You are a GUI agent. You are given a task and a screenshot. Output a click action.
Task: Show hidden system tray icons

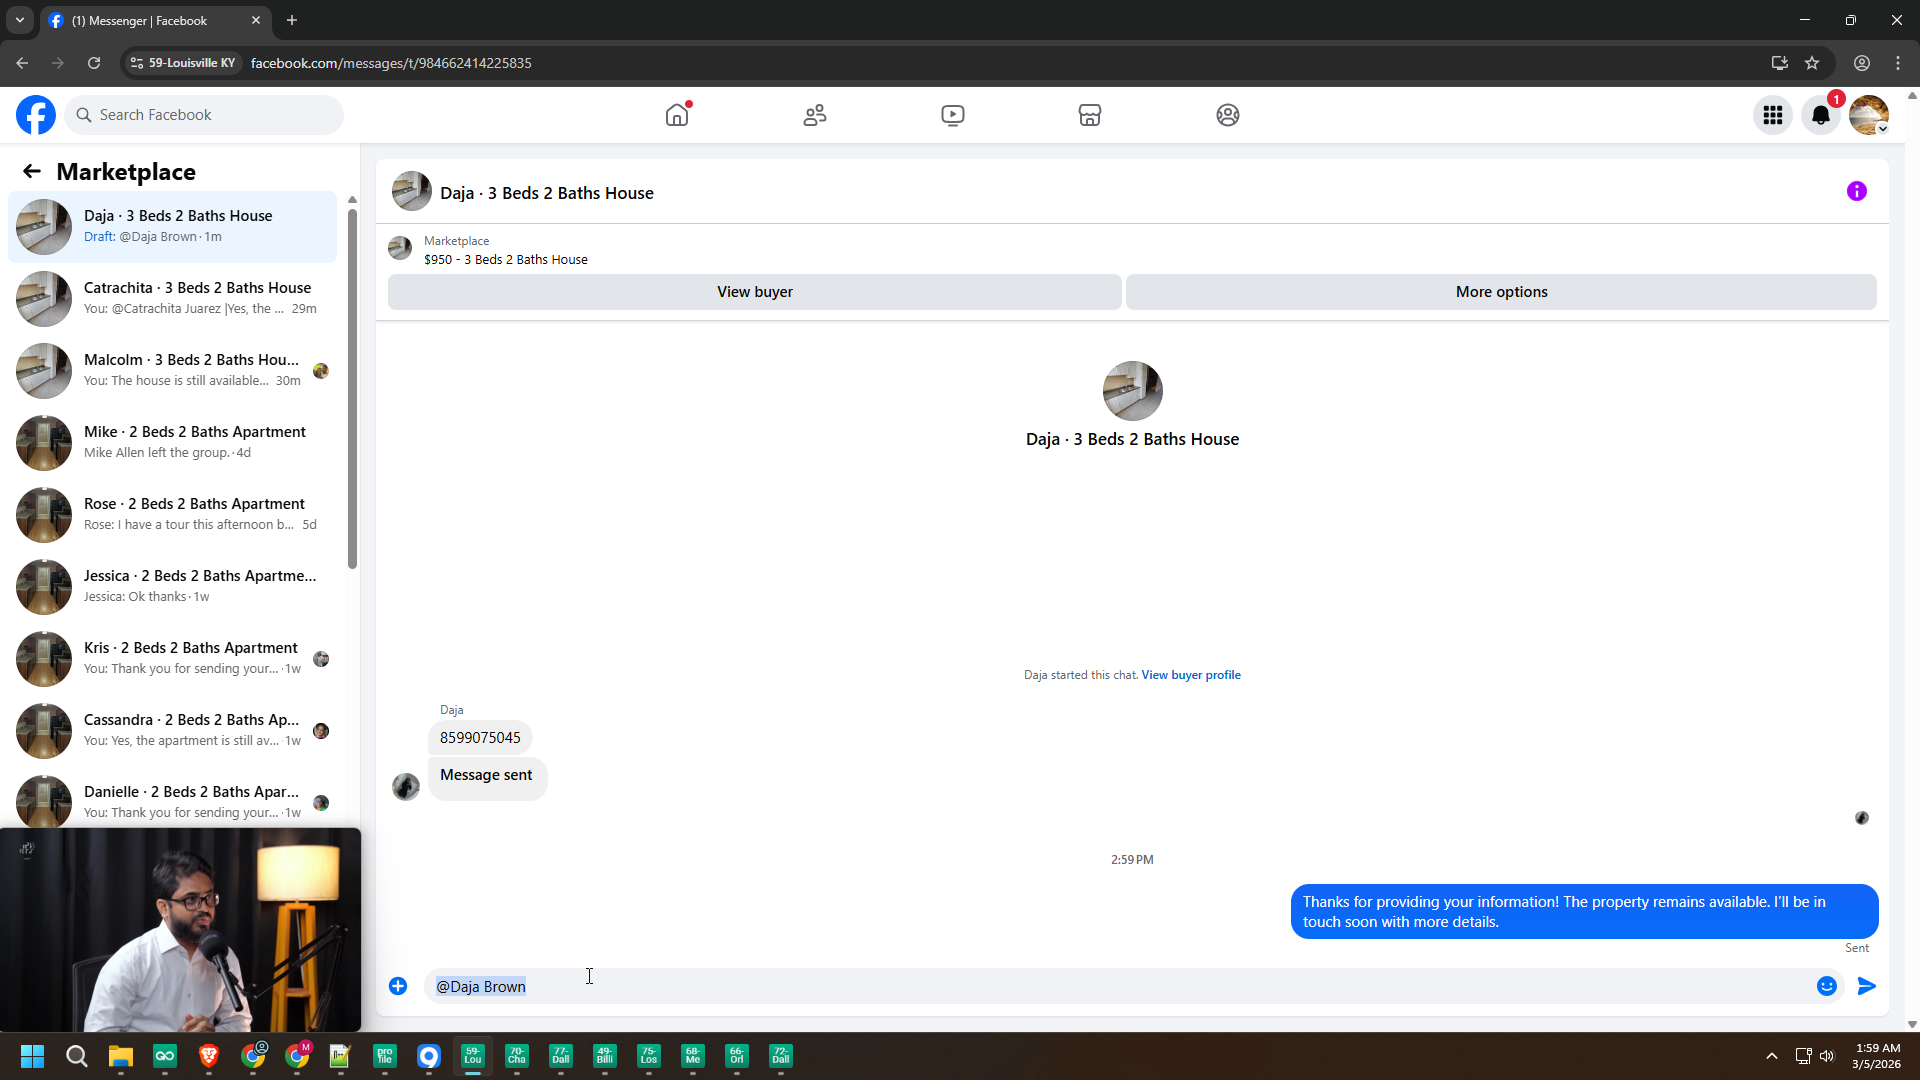(1772, 1056)
